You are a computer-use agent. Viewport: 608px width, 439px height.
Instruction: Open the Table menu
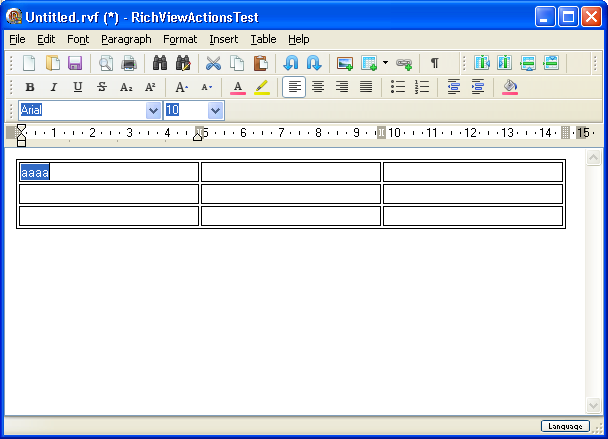[263, 39]
